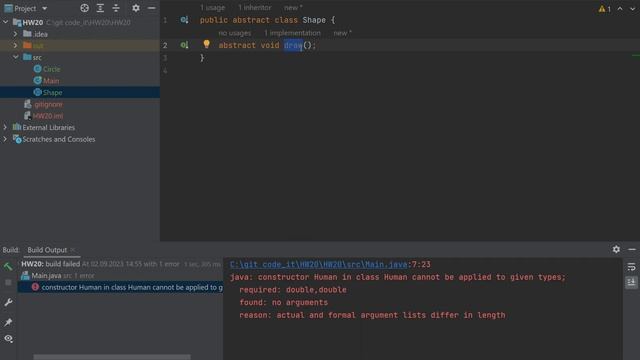Hide the Build tool window
This screenshot has height=360, width=640.
(x=632, y=249)
